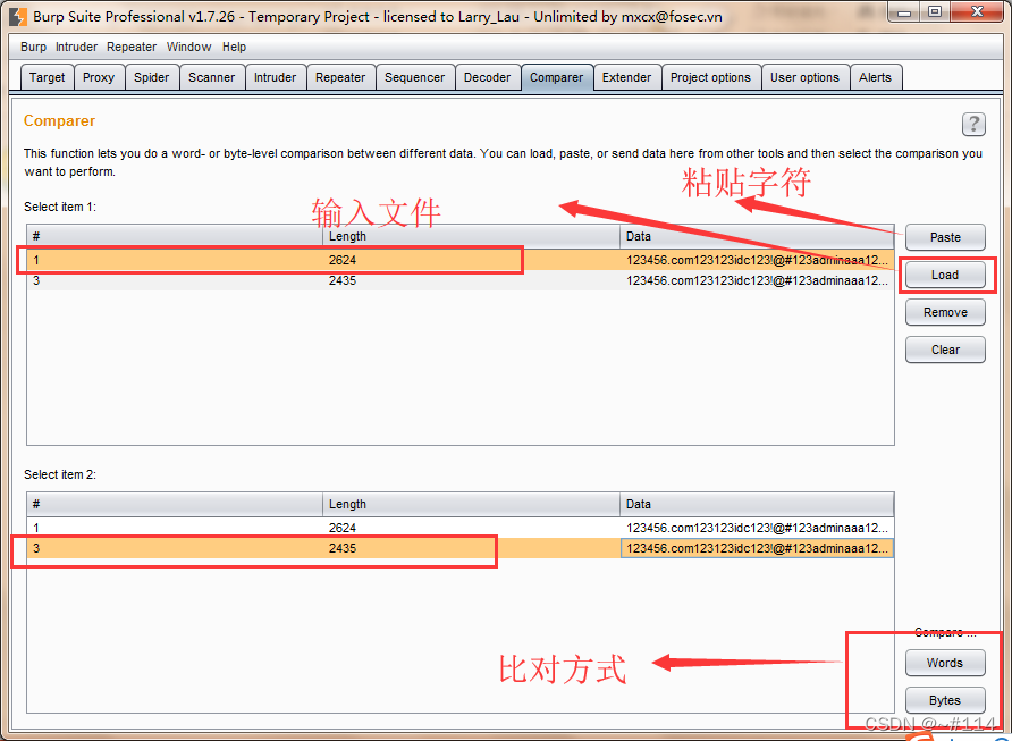The image size is (1012, 741).
Task: Click the Paste button
Action: tap(945, 238)
